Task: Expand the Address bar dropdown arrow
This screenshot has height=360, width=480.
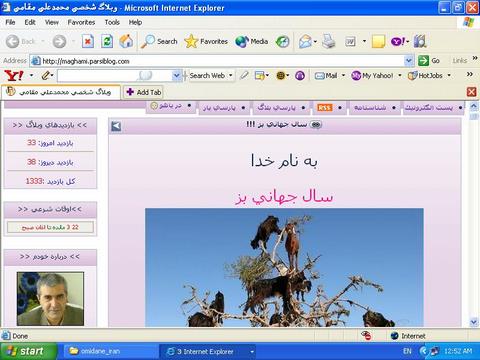Action: point(409,61)
